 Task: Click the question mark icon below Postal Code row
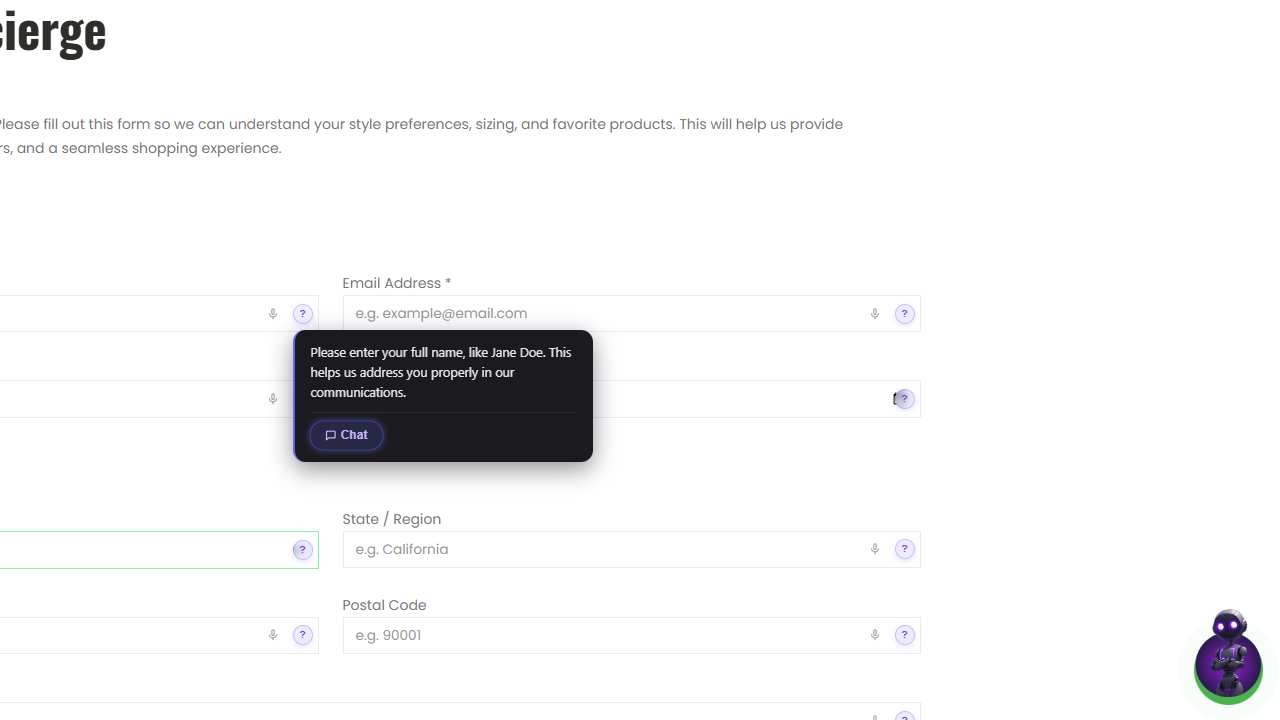pos(905,715)
